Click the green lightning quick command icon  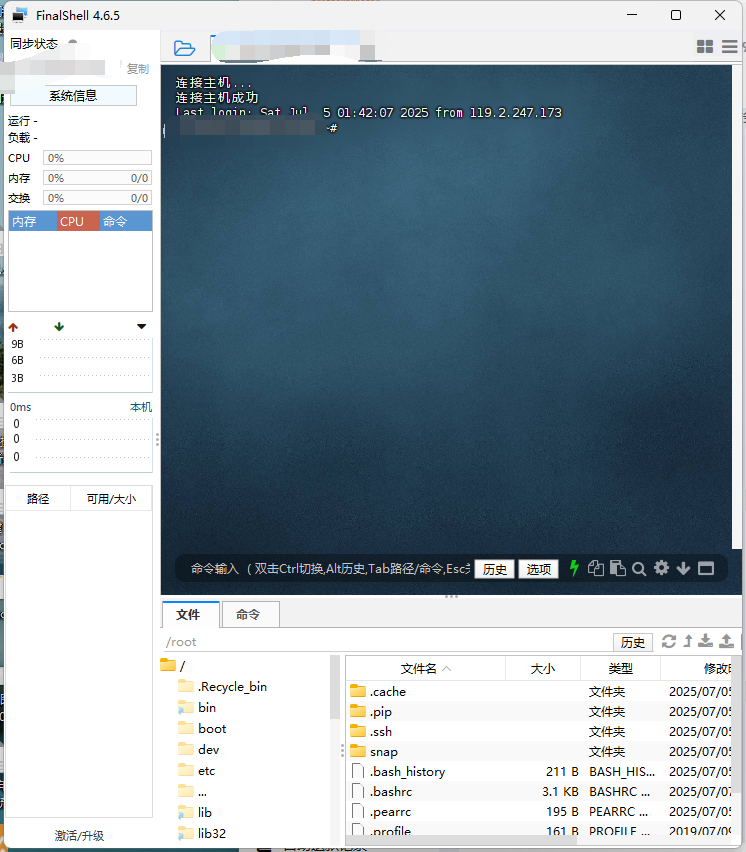(574, 568)
